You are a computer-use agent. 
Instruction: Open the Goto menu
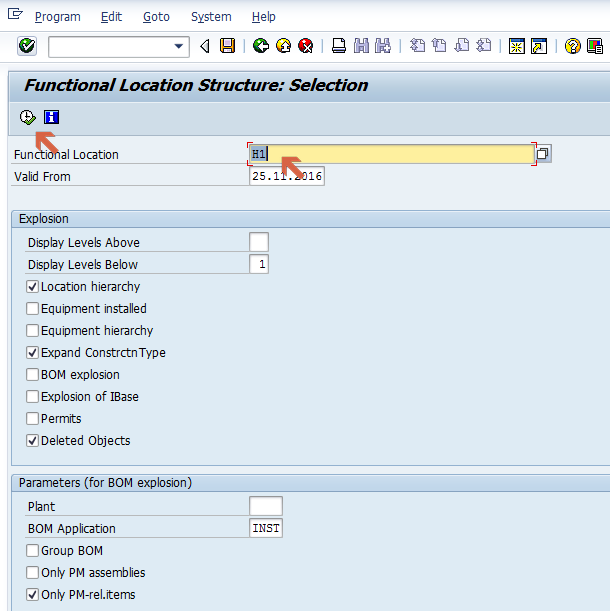[156, 17]
